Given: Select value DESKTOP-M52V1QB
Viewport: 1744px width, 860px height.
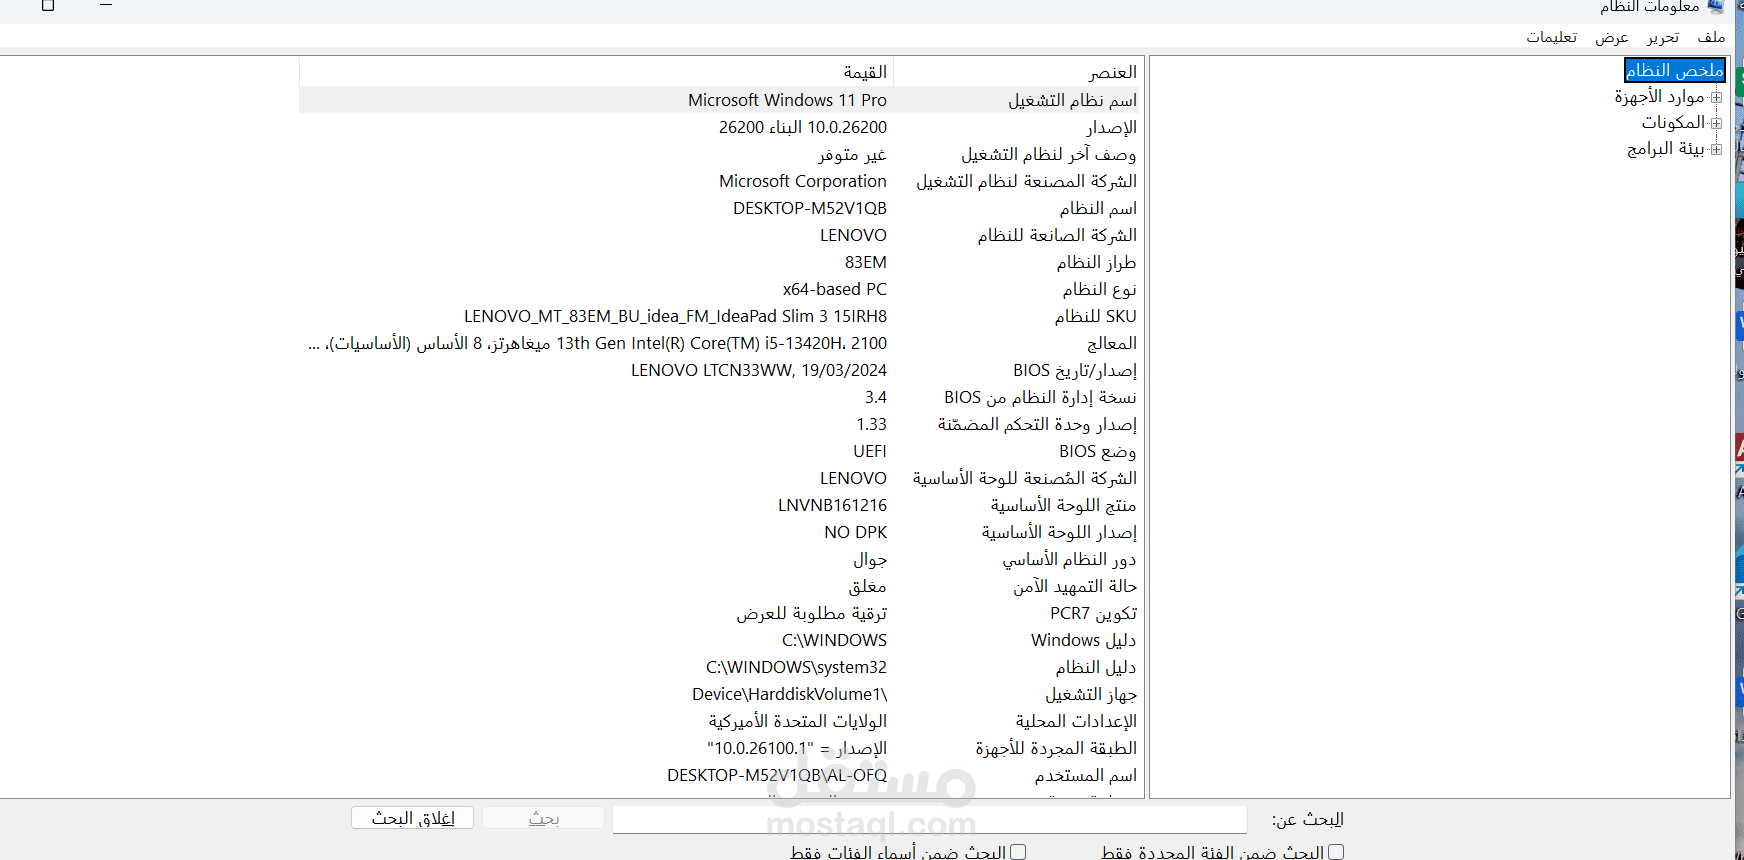Looking at the screenshot, I should [809, 208].
